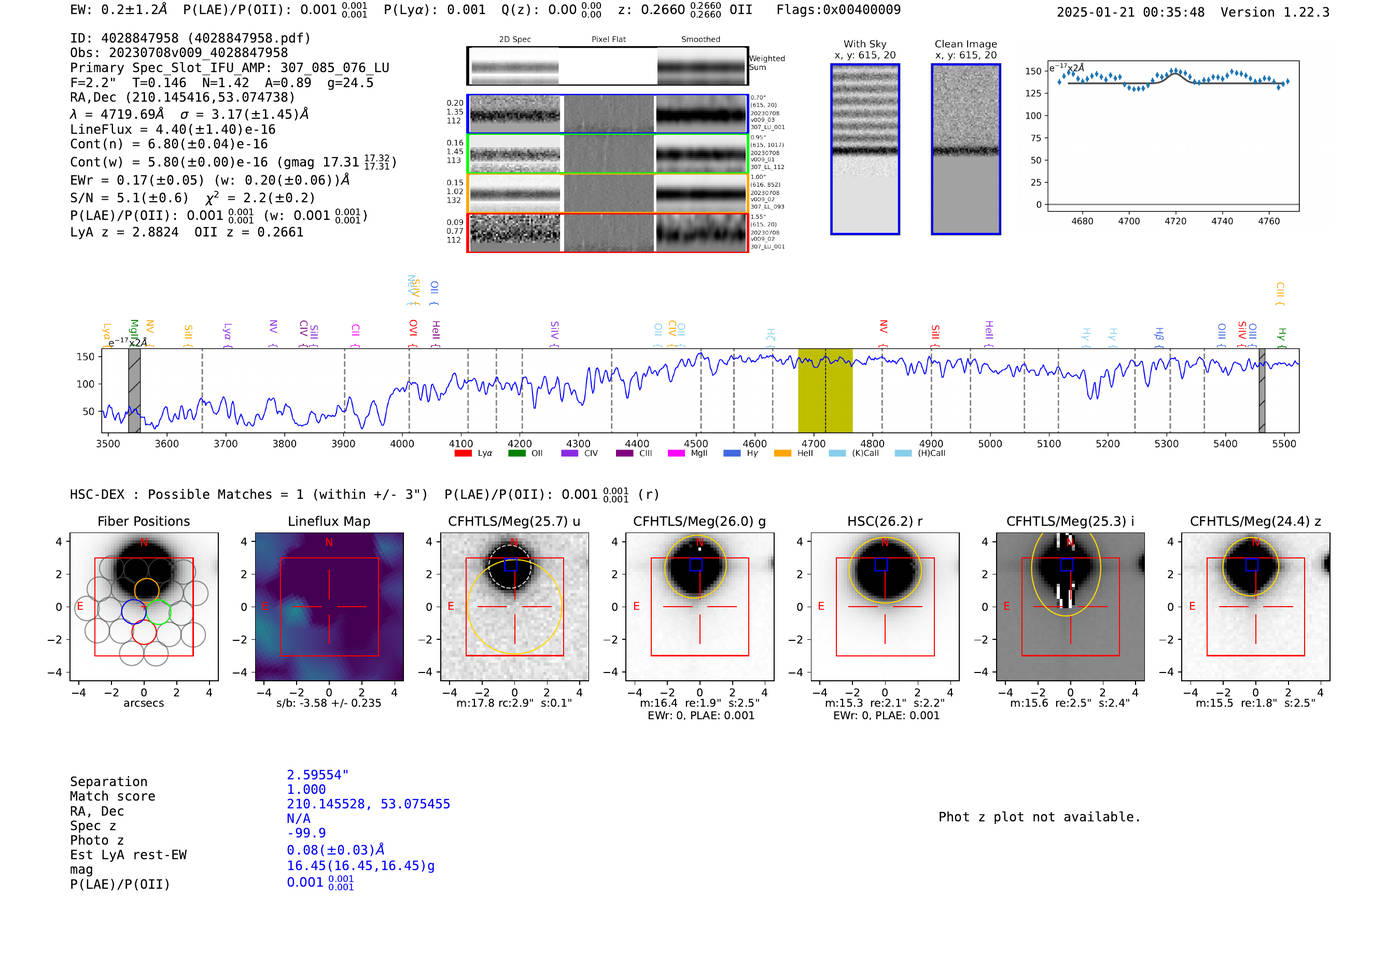1400x953 pixels.
Task: Click the timestamp 2025-01-21 00:35:48
Action: click(1131, 12)
